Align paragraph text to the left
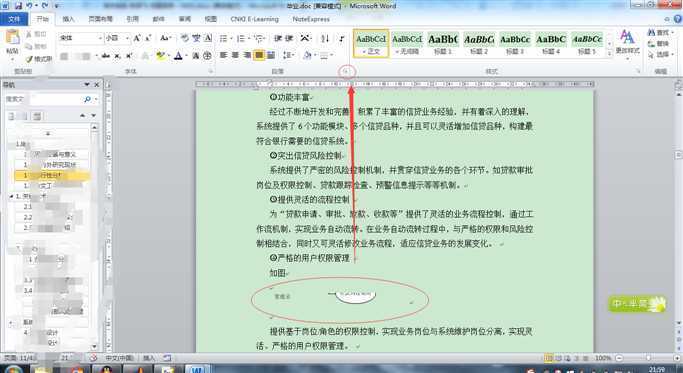Viewport: 683px width, 373px height. click(223, 55)
